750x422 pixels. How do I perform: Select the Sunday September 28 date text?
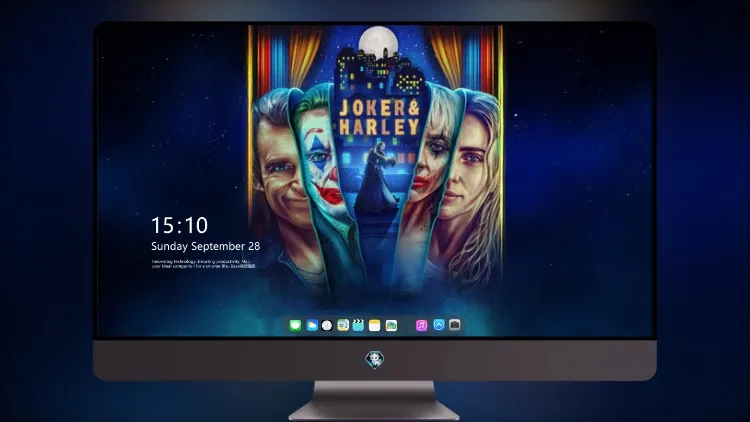(206, 246)
